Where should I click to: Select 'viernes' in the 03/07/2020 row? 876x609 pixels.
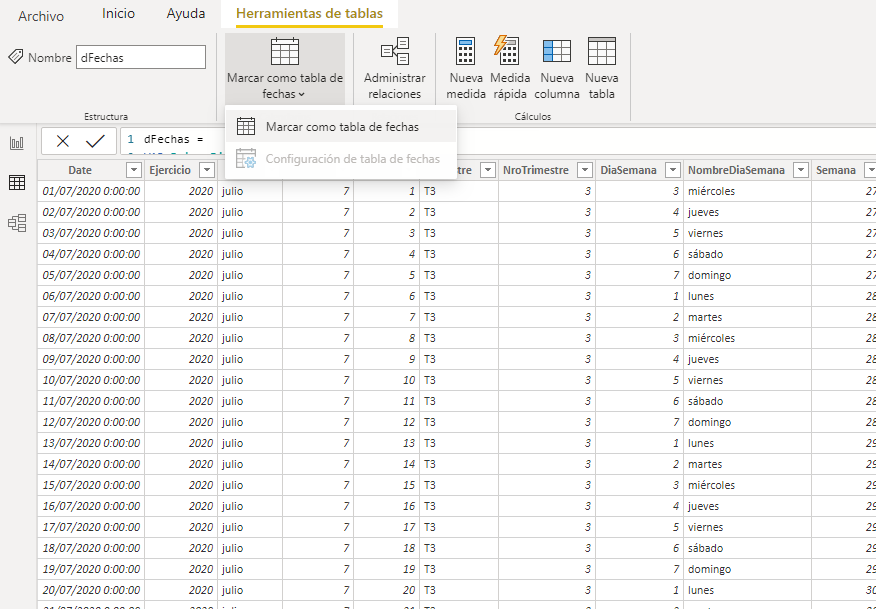[706, 233]
